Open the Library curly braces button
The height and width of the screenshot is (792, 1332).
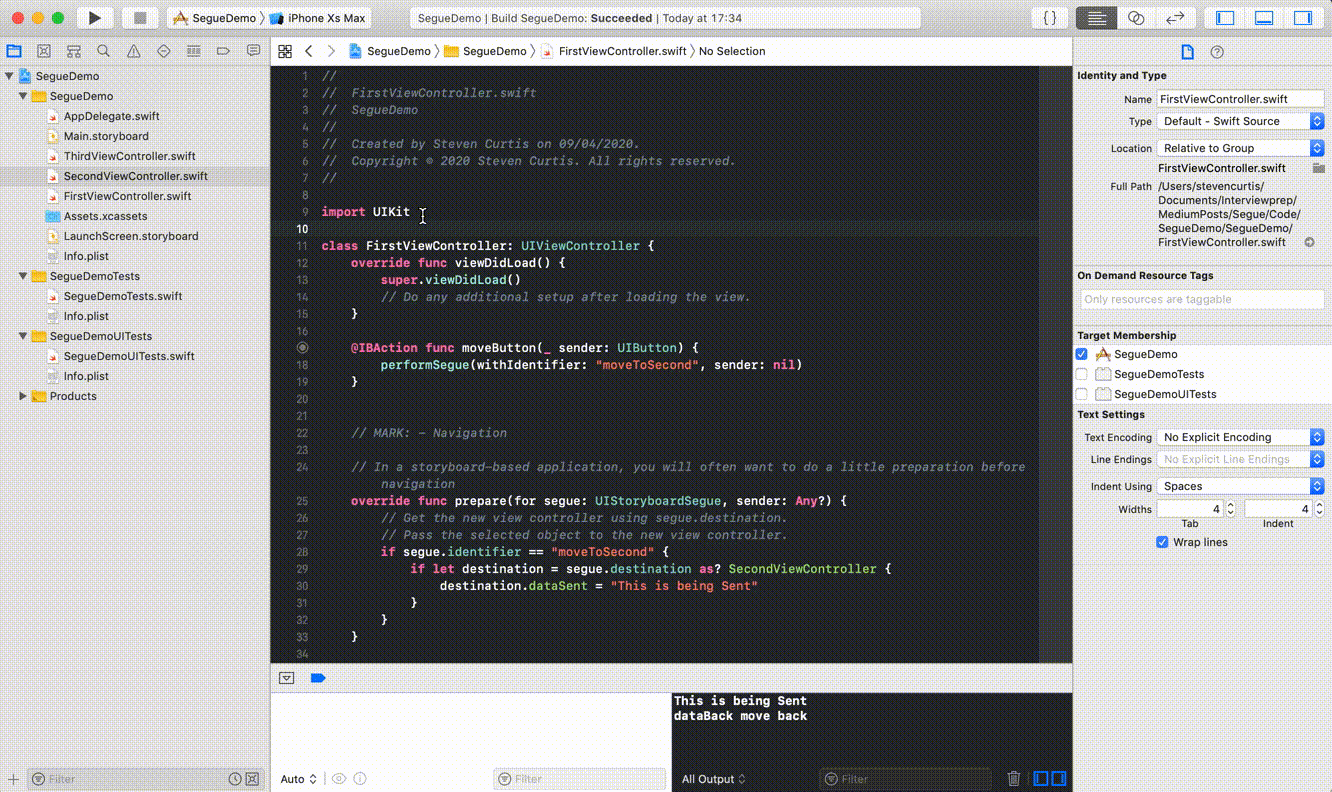(1050, 18)
